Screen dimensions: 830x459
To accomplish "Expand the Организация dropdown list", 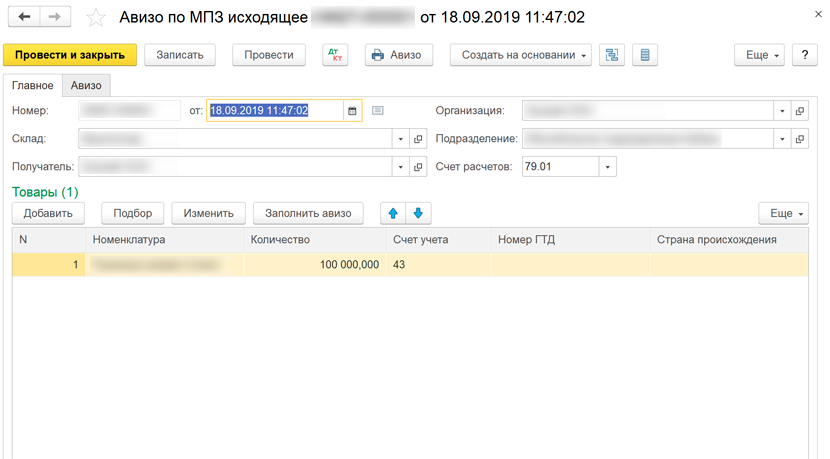I will [x=781, y=111].
